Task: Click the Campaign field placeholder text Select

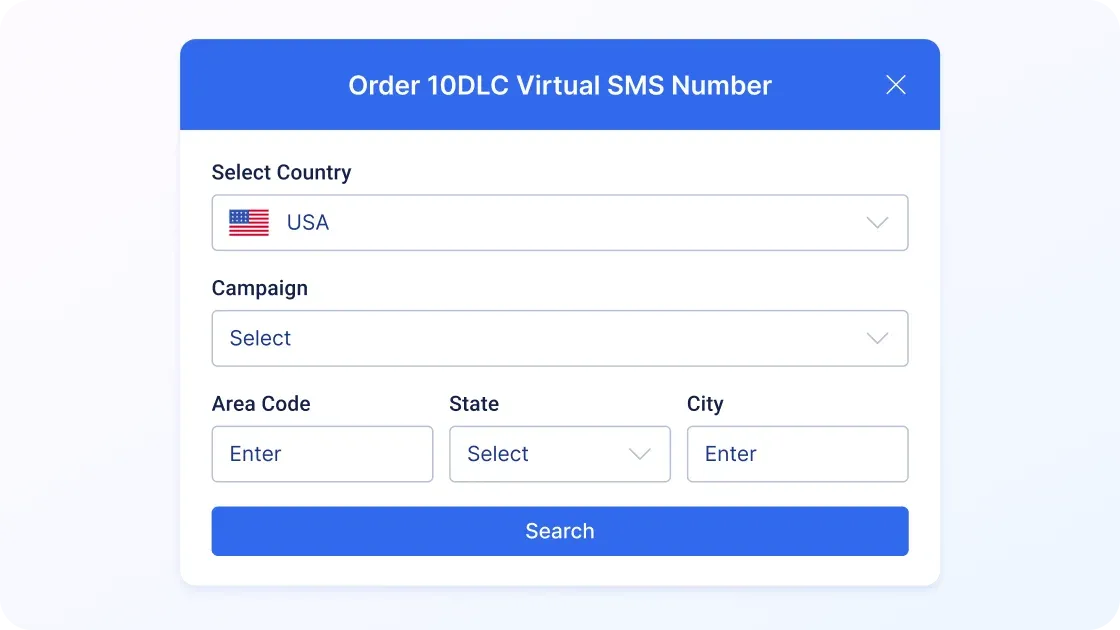Action: (x=260, y=338)
